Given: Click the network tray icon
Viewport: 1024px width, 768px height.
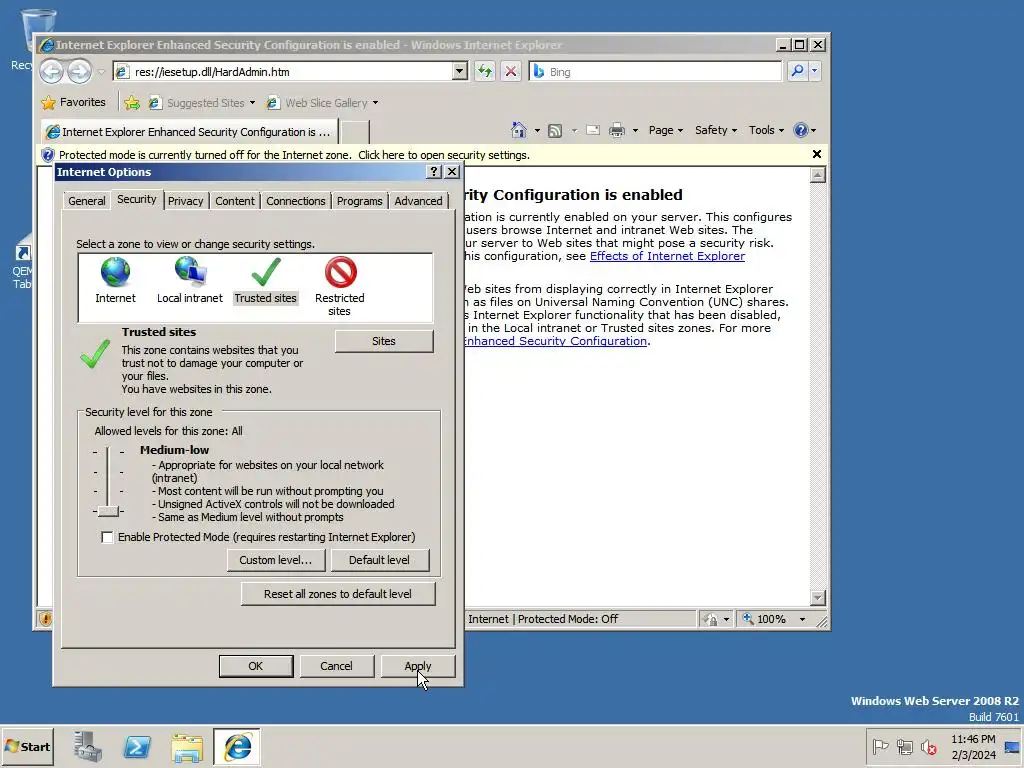Looking at the screenshot, I should (904, 746).
